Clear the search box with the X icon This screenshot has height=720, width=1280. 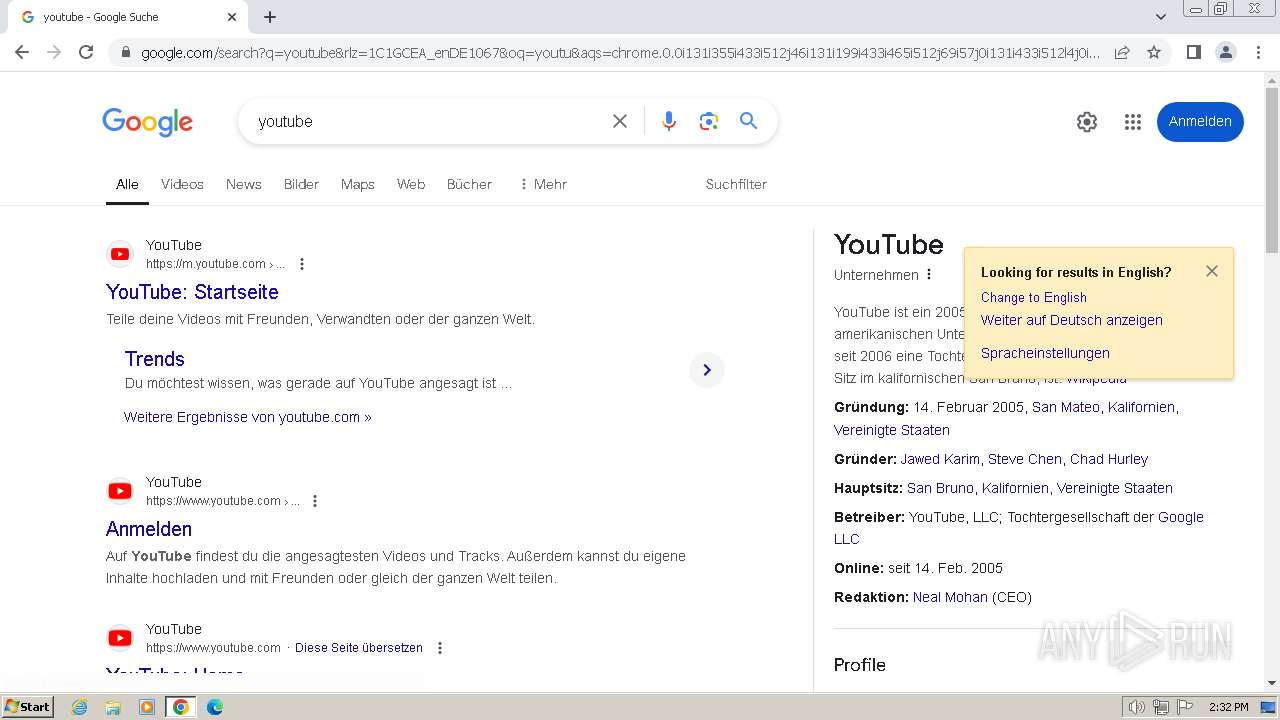click(x=620, y=121)
